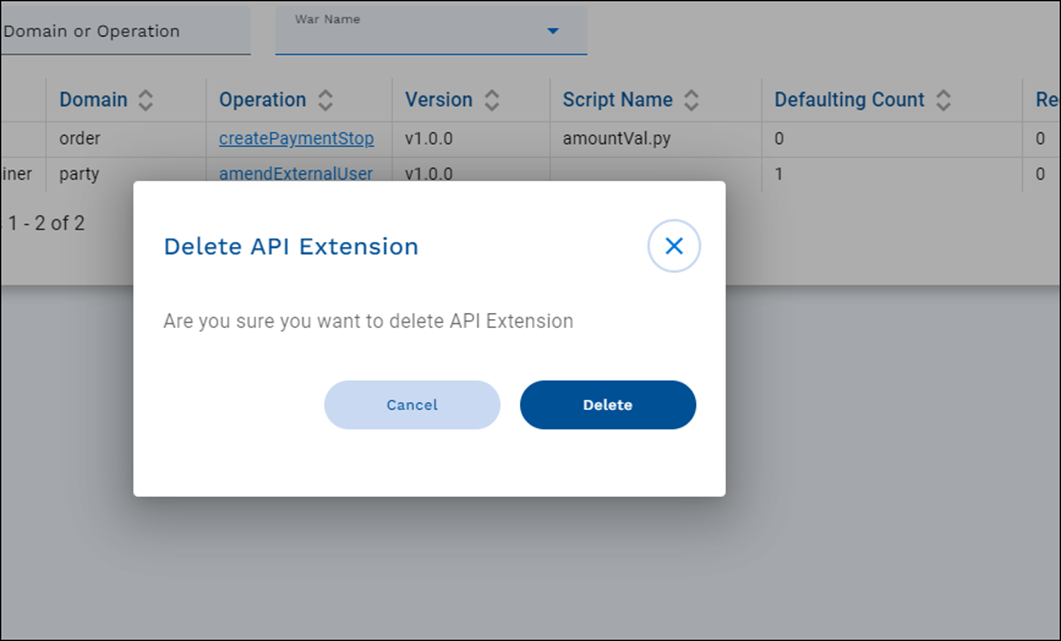Close the Delete API Extension dialog
The width and height of the screenshot is (1061, 641).
(x=674, y=246)
